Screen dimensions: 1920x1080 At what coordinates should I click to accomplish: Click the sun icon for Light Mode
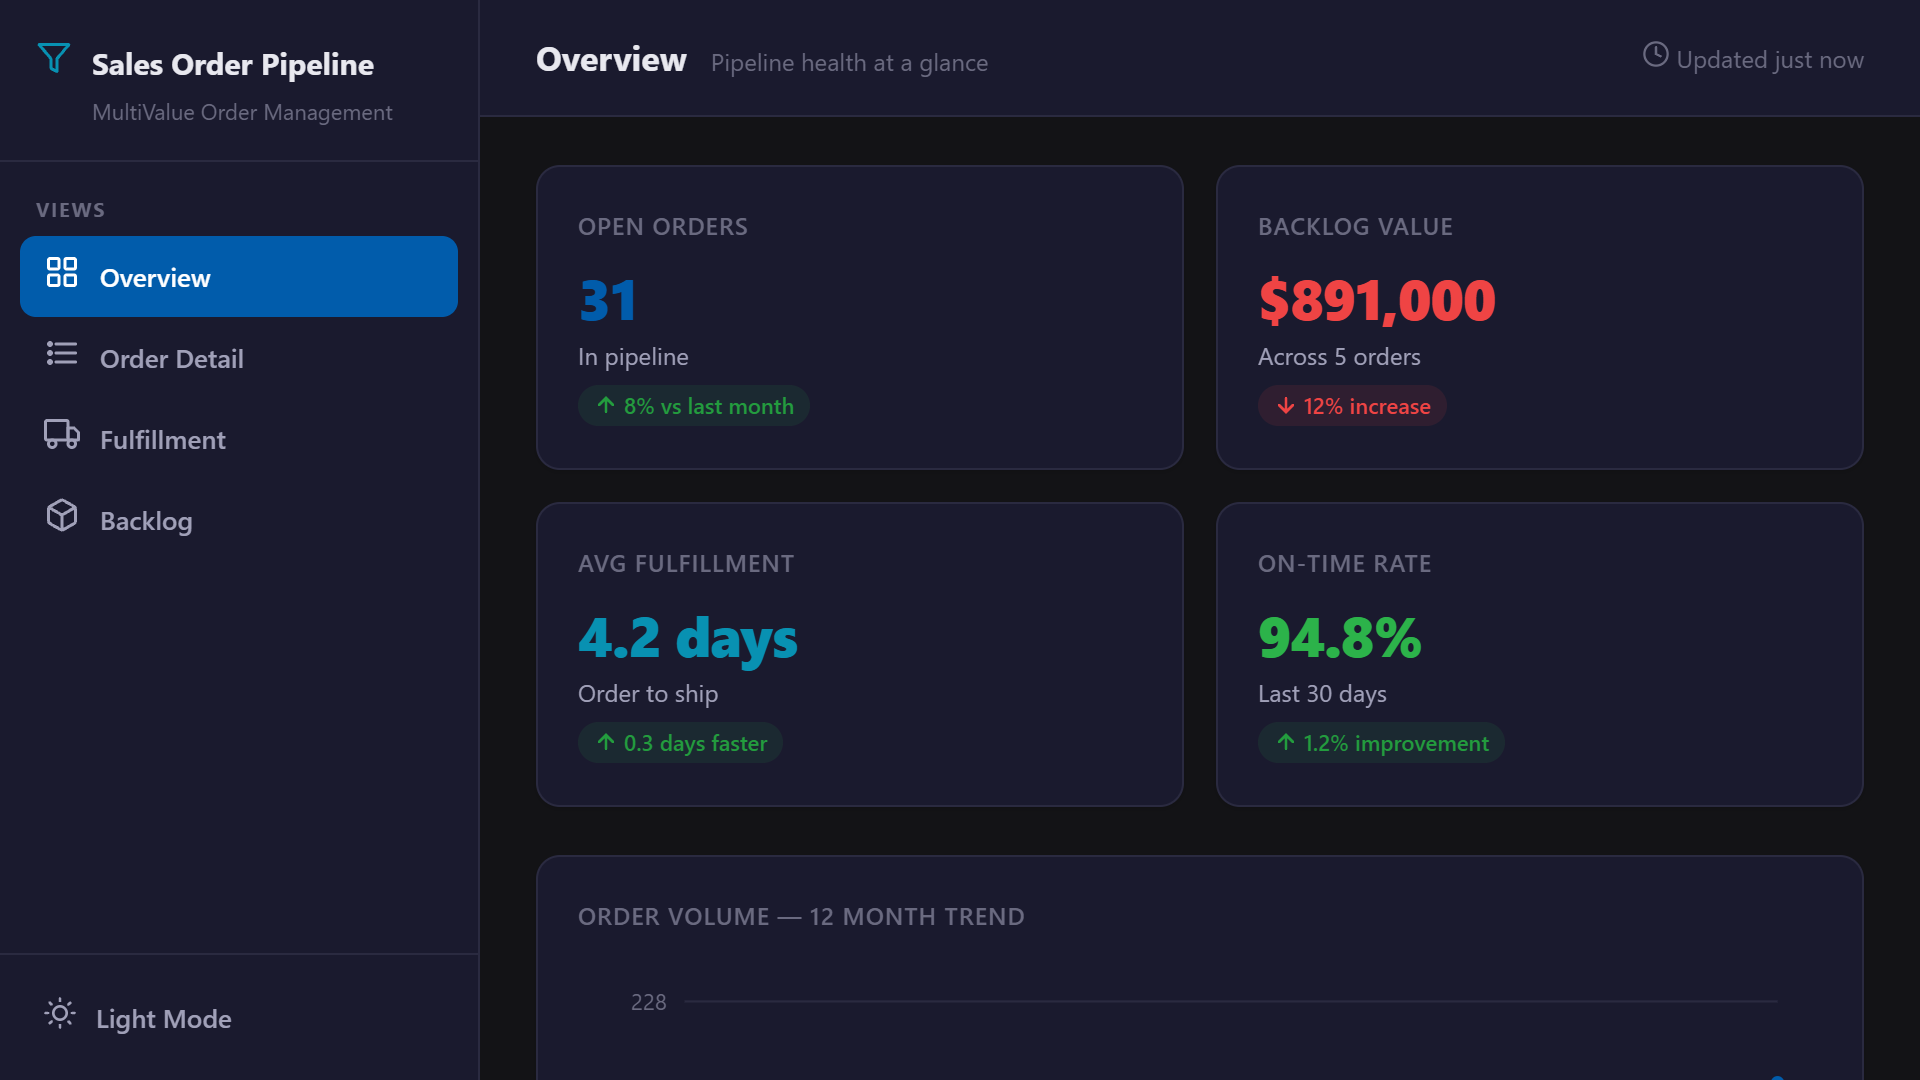click(x=60, y=1014)
